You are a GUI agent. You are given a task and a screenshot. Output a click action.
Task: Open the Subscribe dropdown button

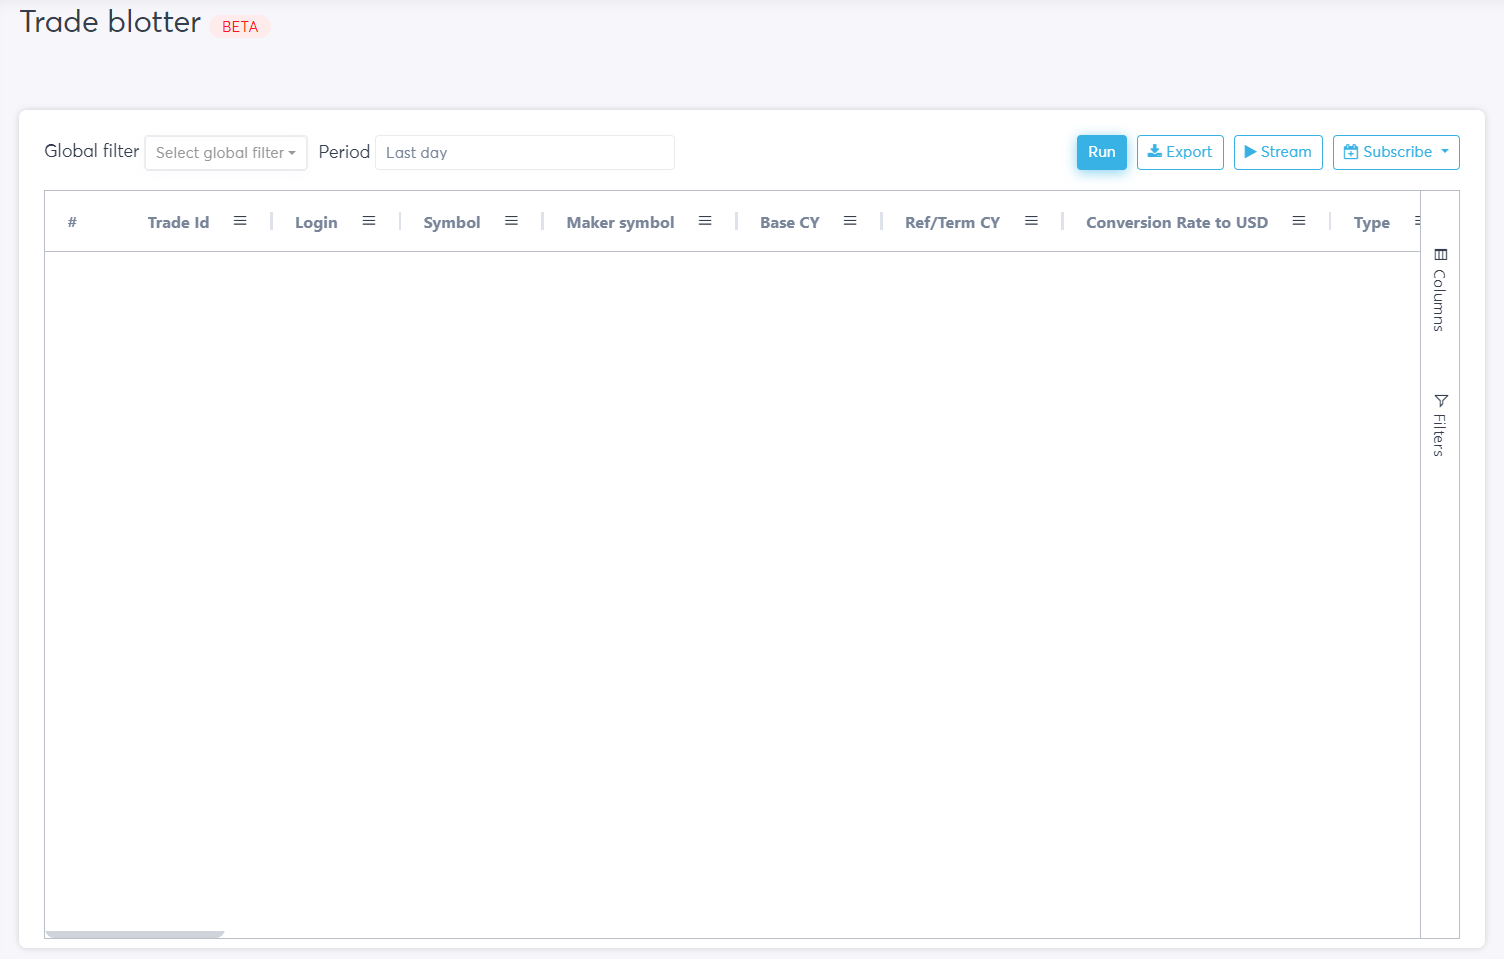click(x=1396, y=152)
